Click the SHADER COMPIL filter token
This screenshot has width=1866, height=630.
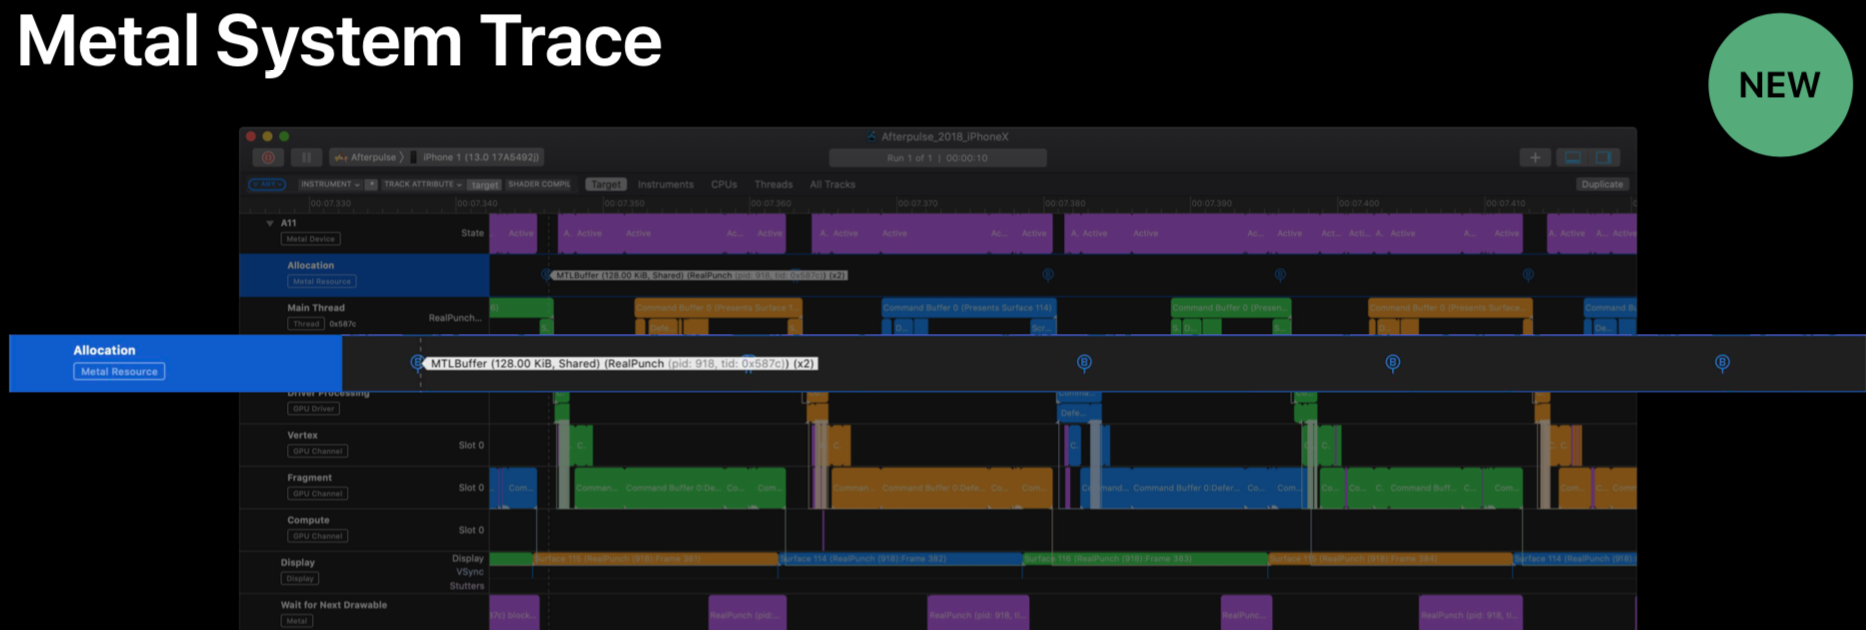(539, 184)
